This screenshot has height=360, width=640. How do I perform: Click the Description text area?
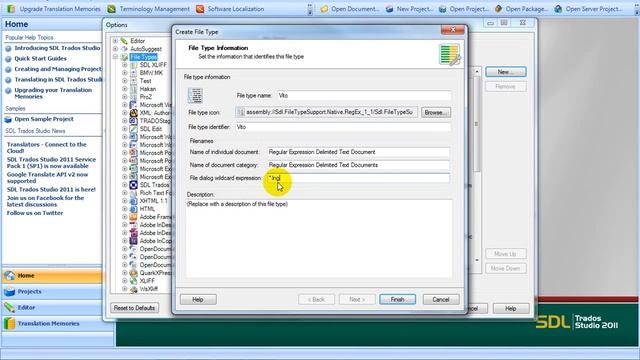319,238
